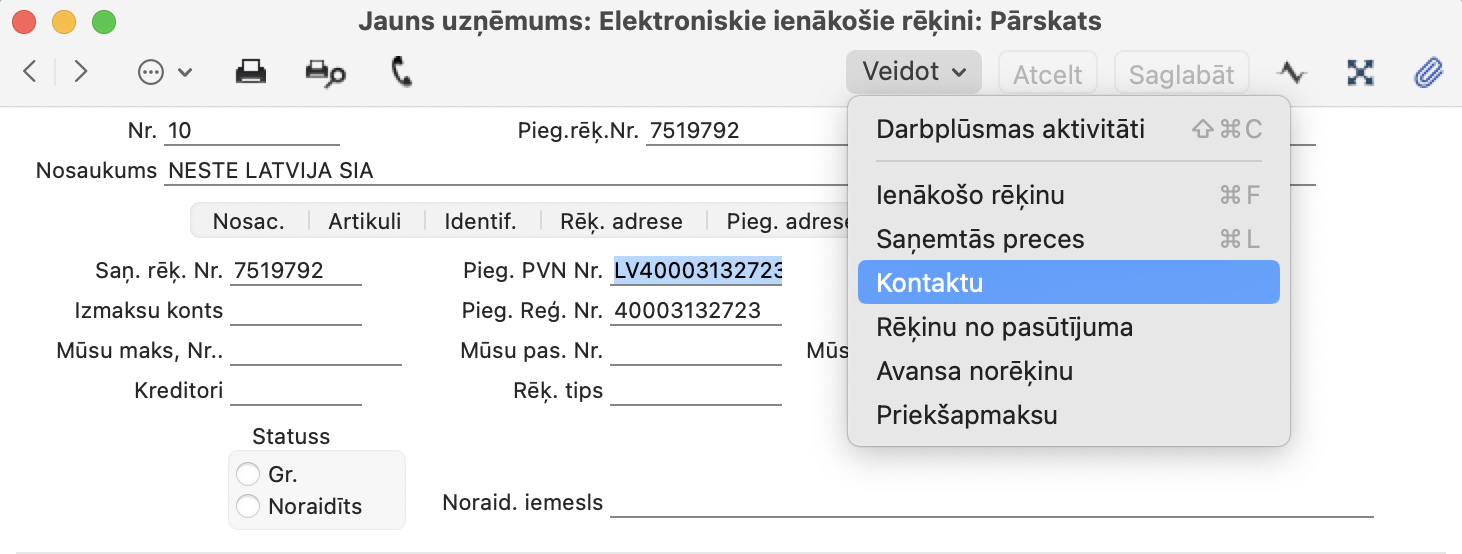This screenshot has height=554, width=1462.
Task: Open print preview icon
Action: (325, 72)
